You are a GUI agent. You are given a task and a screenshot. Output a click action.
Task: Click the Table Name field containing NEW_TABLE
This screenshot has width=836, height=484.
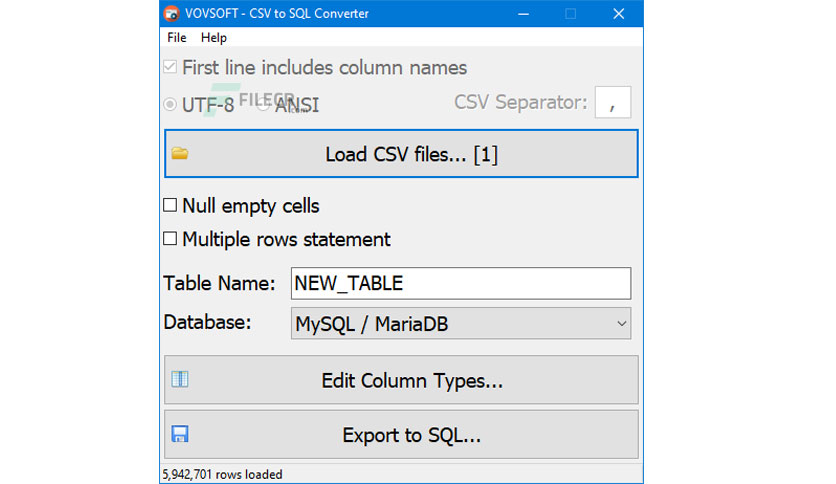pos(461,283)
